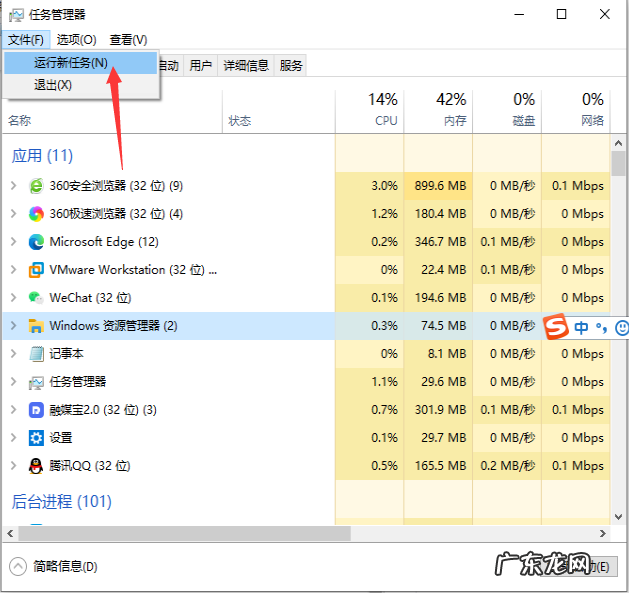Expand Windows 资源管理器 process group
This screenshot has width=629, height=593.
14,325
